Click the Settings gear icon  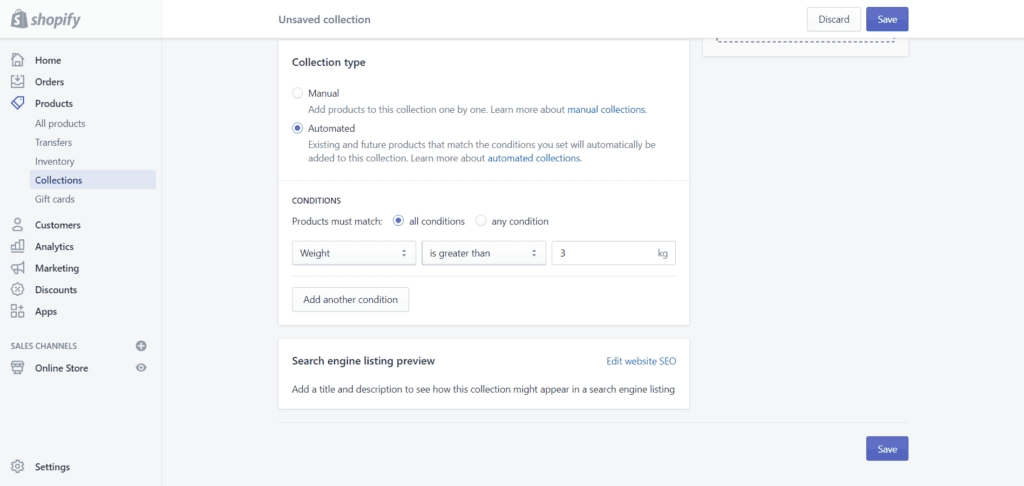[x=18, y=466]
